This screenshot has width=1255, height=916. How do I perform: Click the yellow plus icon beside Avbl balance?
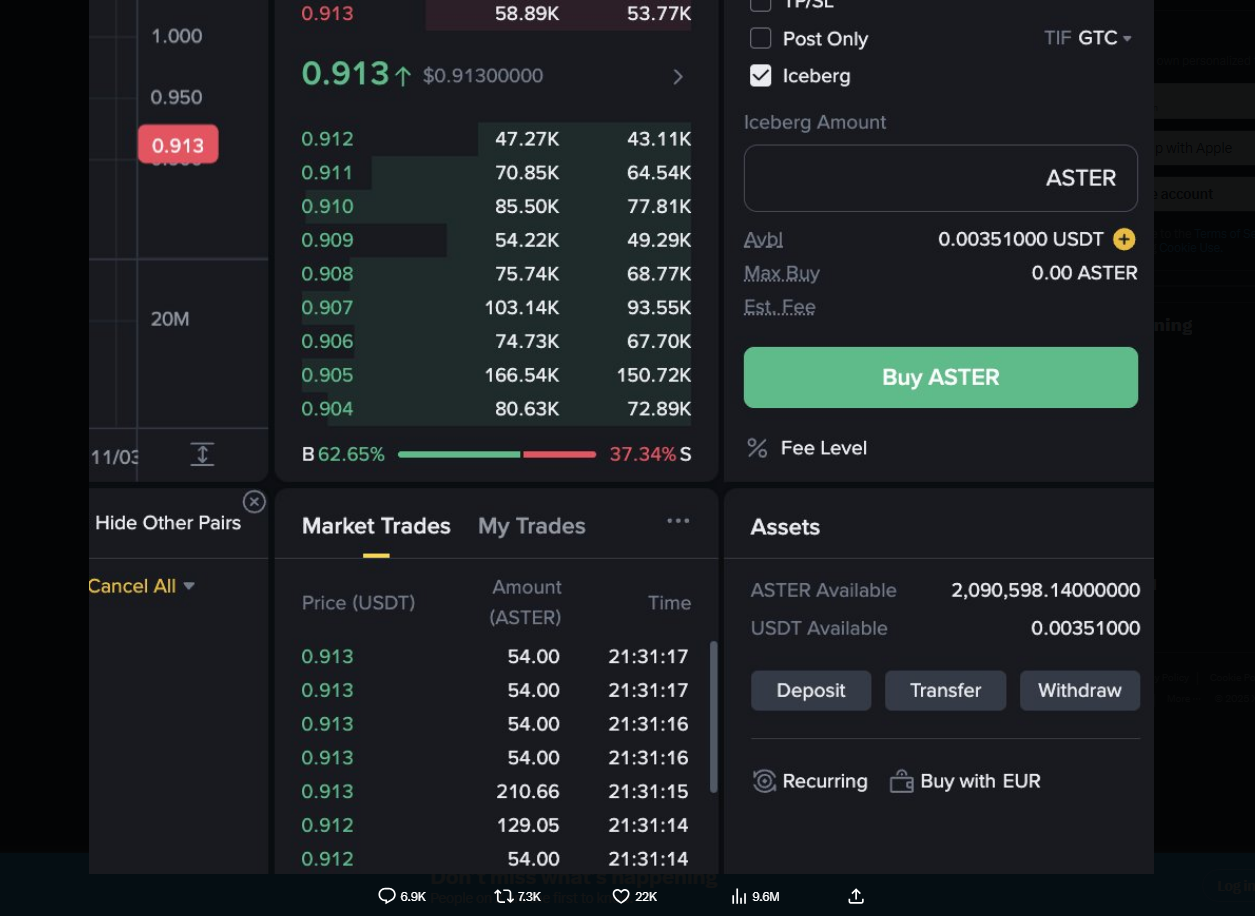click(1124, 239)
